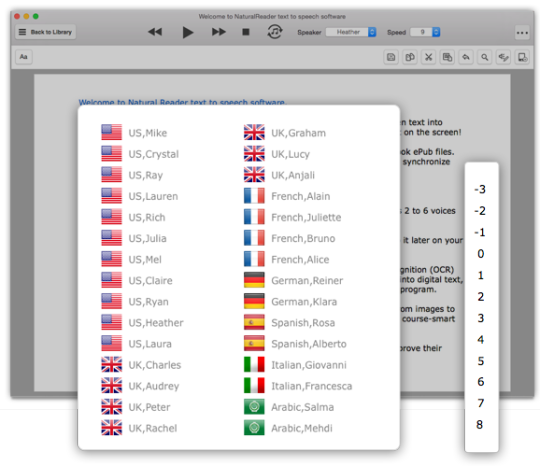Choose speed 2 in speed list
Viewport: 540px width, 466px height.
pos(481,297)
